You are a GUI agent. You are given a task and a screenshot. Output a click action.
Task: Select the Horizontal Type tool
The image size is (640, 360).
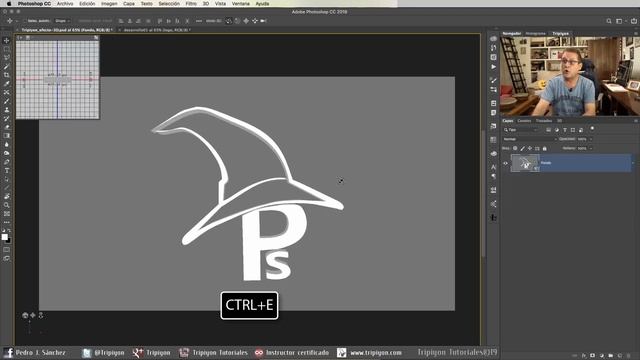[x=7, y=171]
